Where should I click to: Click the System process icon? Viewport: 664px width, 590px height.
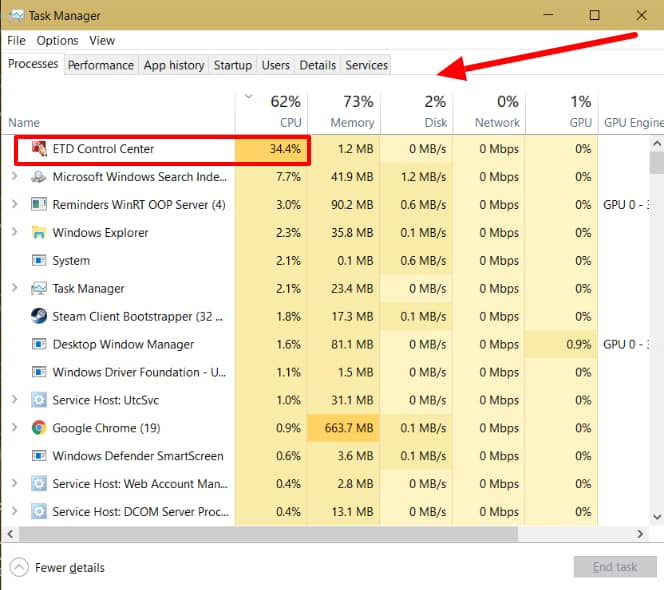click(39, 260)
